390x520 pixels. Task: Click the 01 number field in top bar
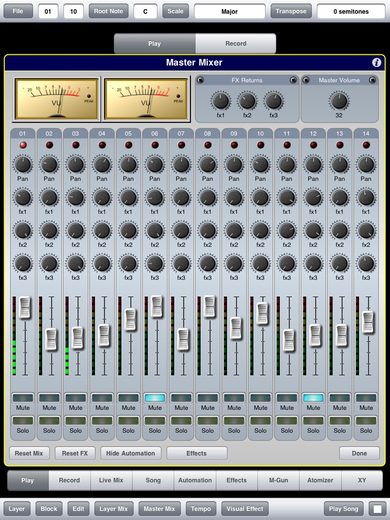point(48,11)
